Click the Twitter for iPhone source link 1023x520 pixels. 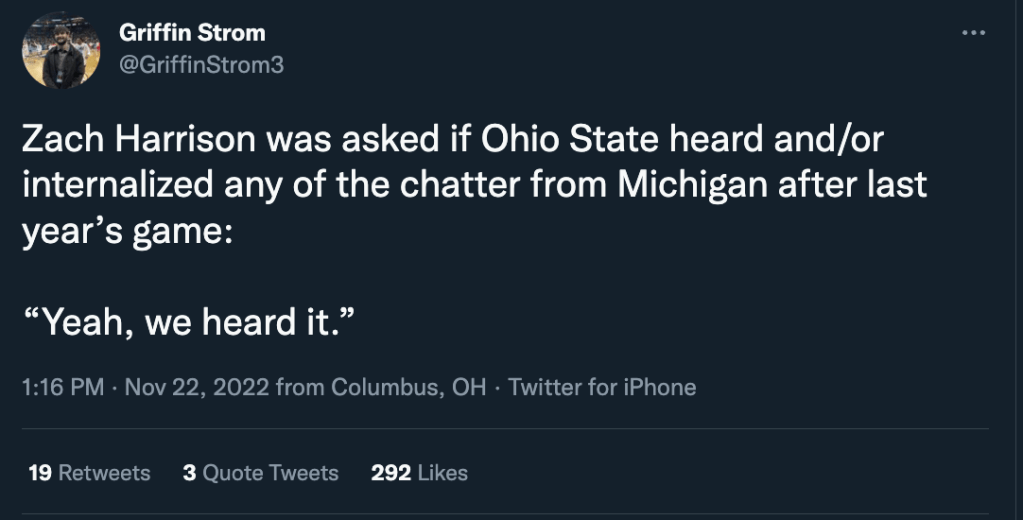(x=602, y=387)
